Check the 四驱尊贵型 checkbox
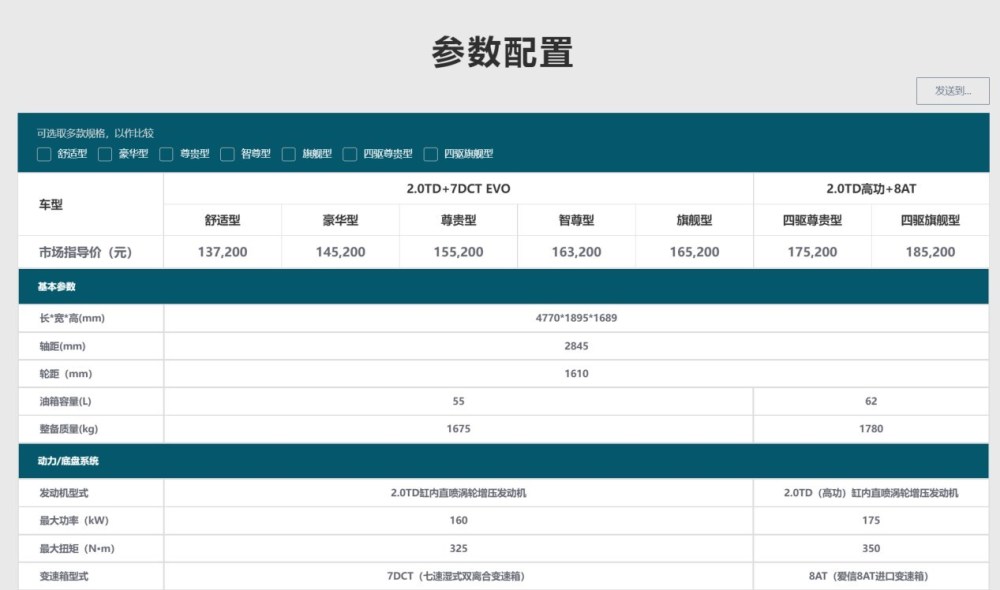The image size is (1000, 590). click(349, 154)
